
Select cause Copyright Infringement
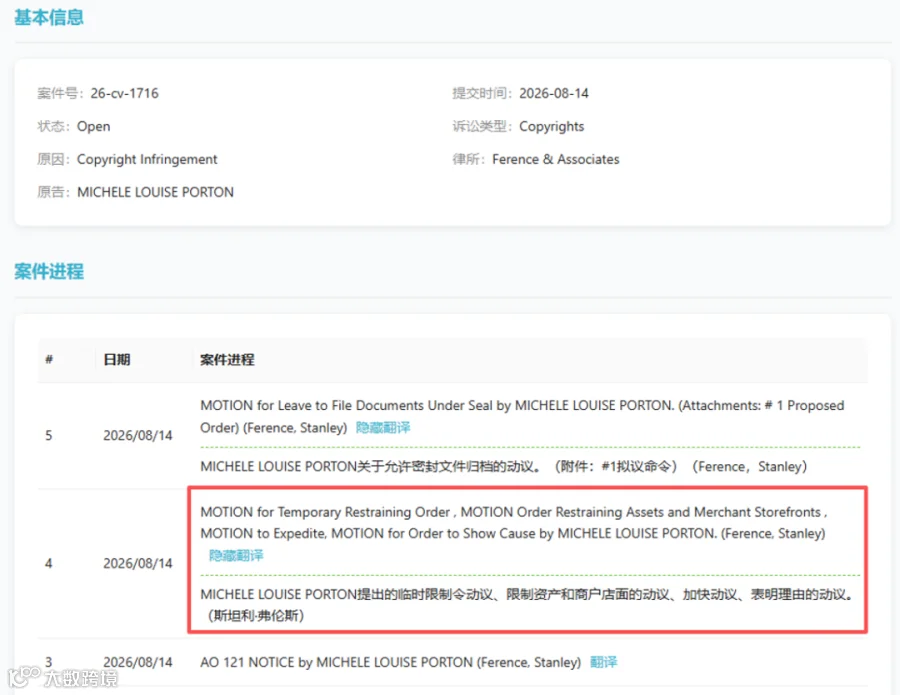[x=147, y=159]
